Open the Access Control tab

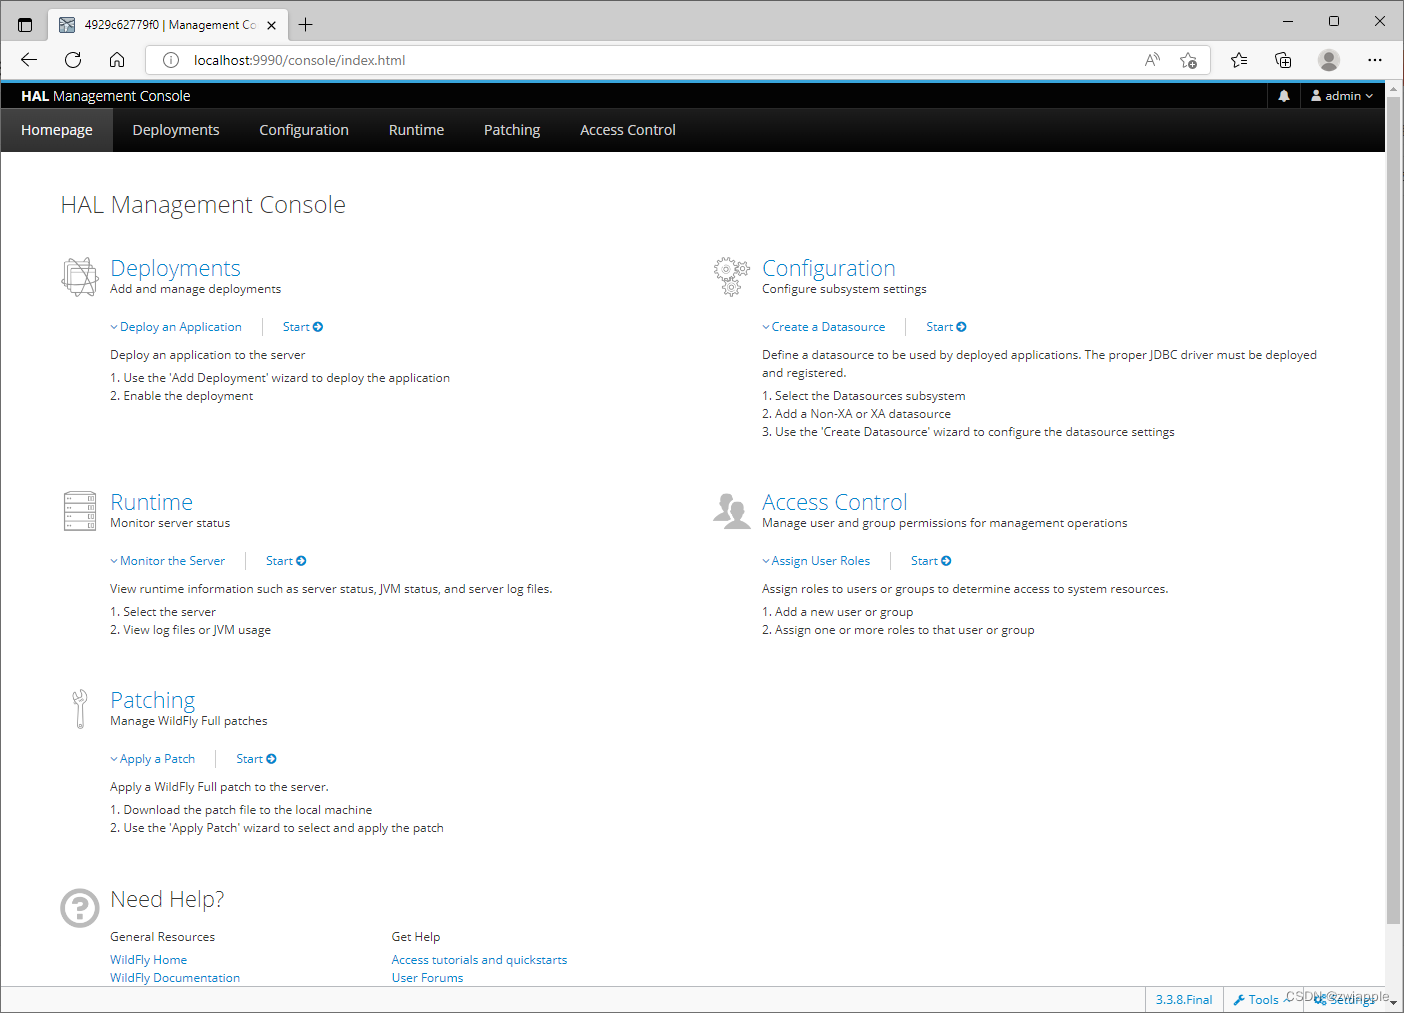(627, 129)
